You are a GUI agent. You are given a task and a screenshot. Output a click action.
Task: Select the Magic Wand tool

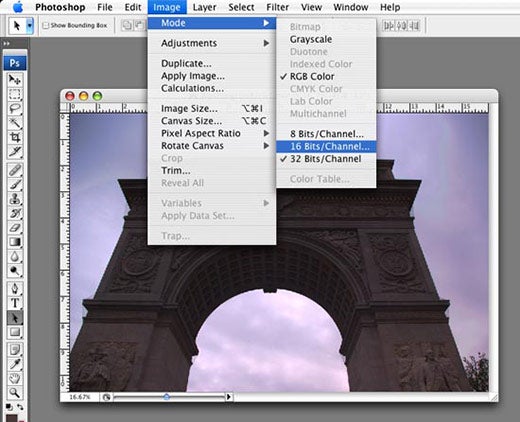(15, 123)
